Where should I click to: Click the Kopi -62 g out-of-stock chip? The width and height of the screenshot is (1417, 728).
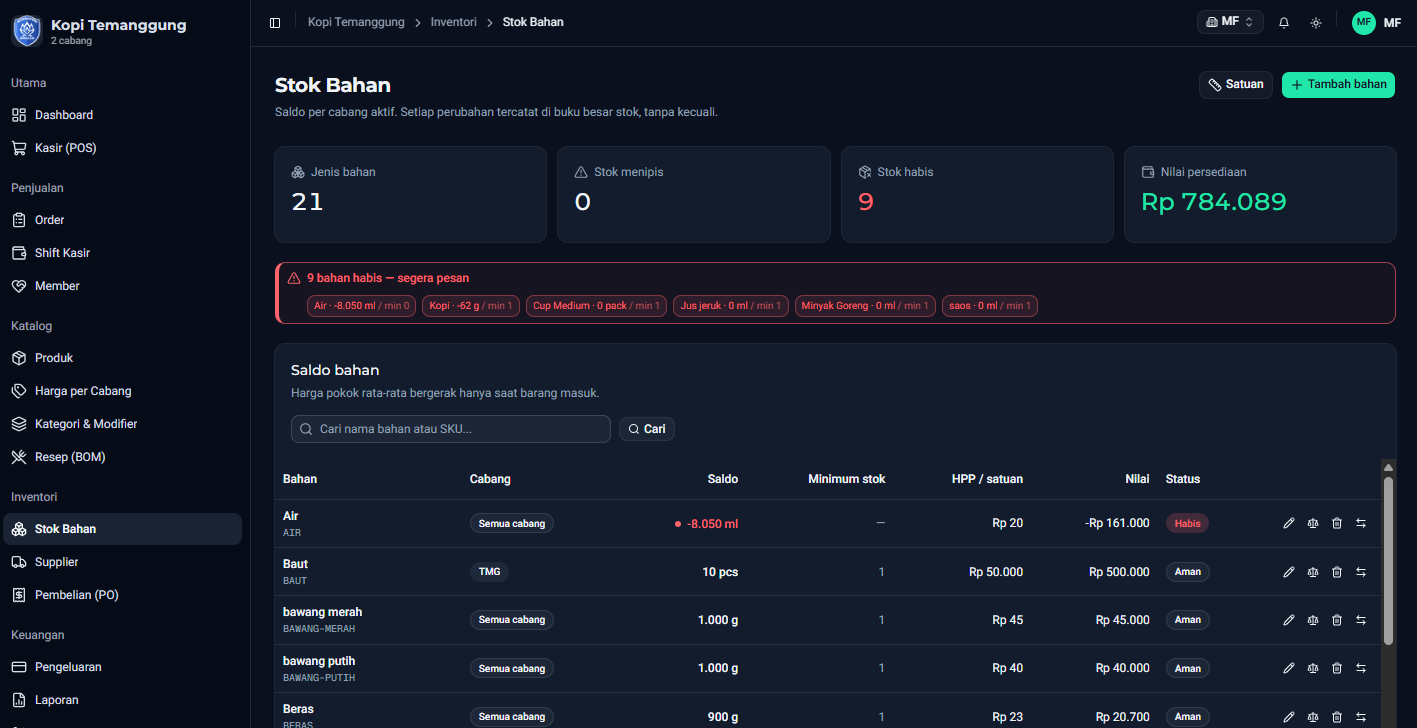(471, 306)
